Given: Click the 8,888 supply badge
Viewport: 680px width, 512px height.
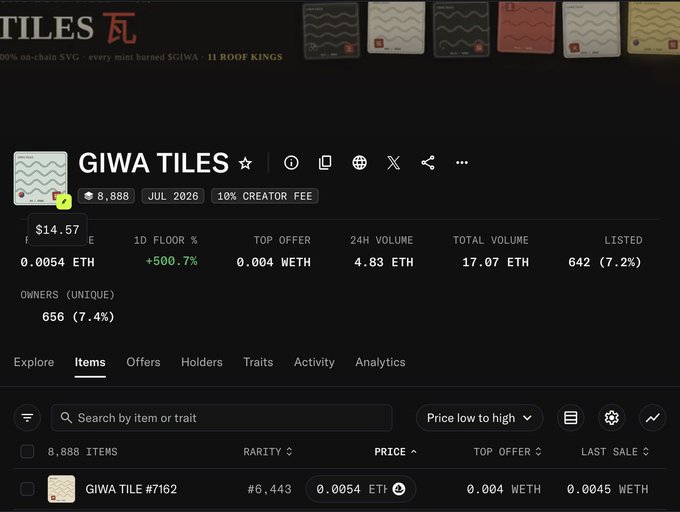Looking at the screenshot, I should pyautogui.click(x=107, y=196).
